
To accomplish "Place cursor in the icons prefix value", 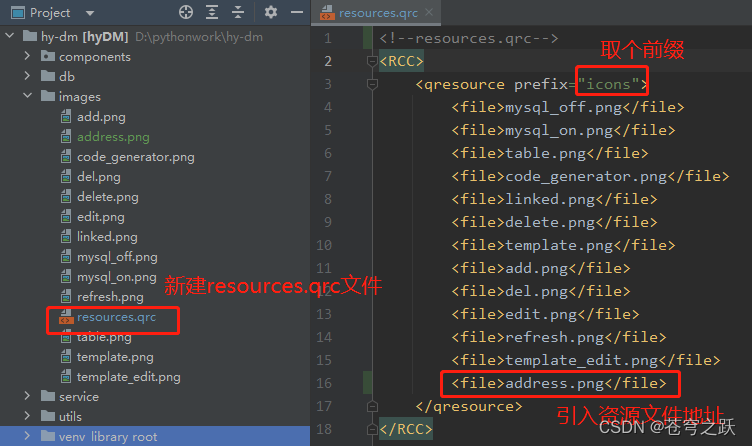I will [608, 84].
